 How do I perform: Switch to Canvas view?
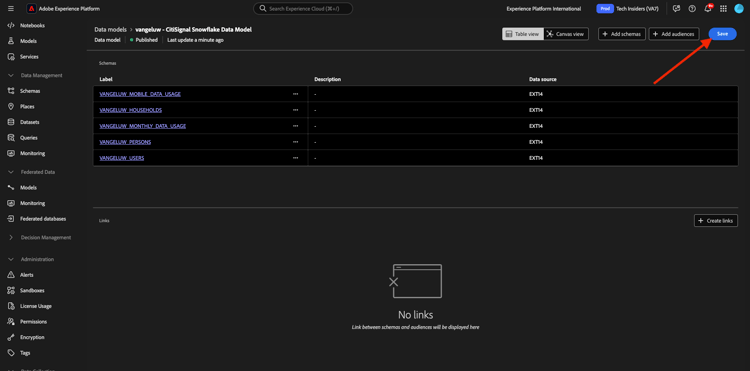pyautogui.click(x=566, y=34)
